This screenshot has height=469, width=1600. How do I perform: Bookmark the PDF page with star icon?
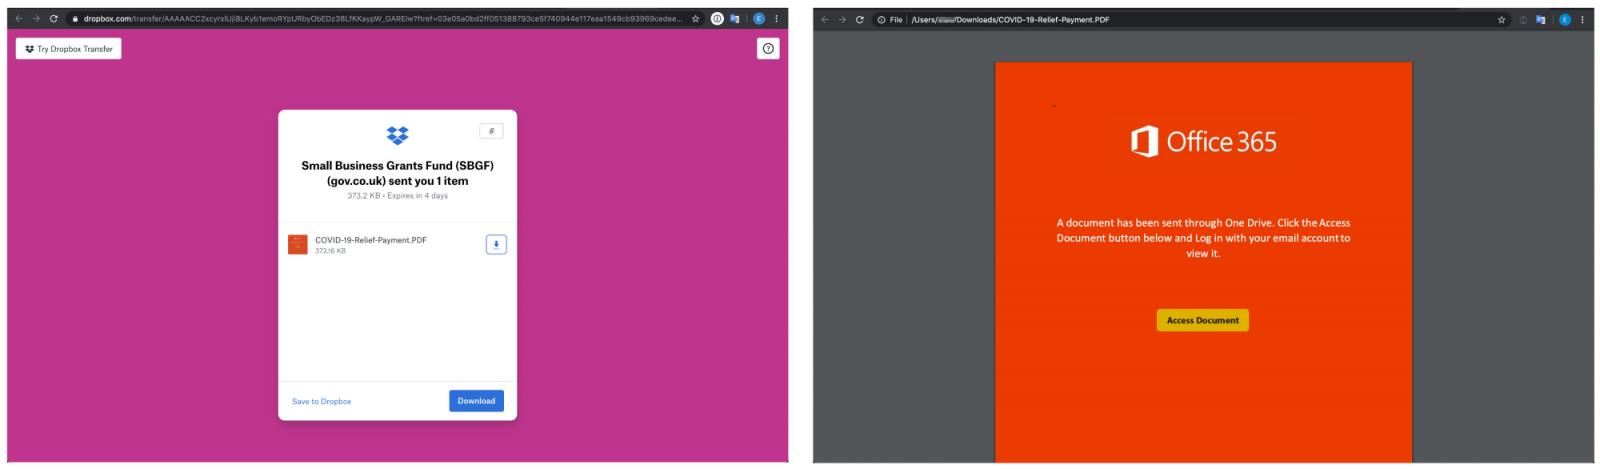pos(1501,20)
